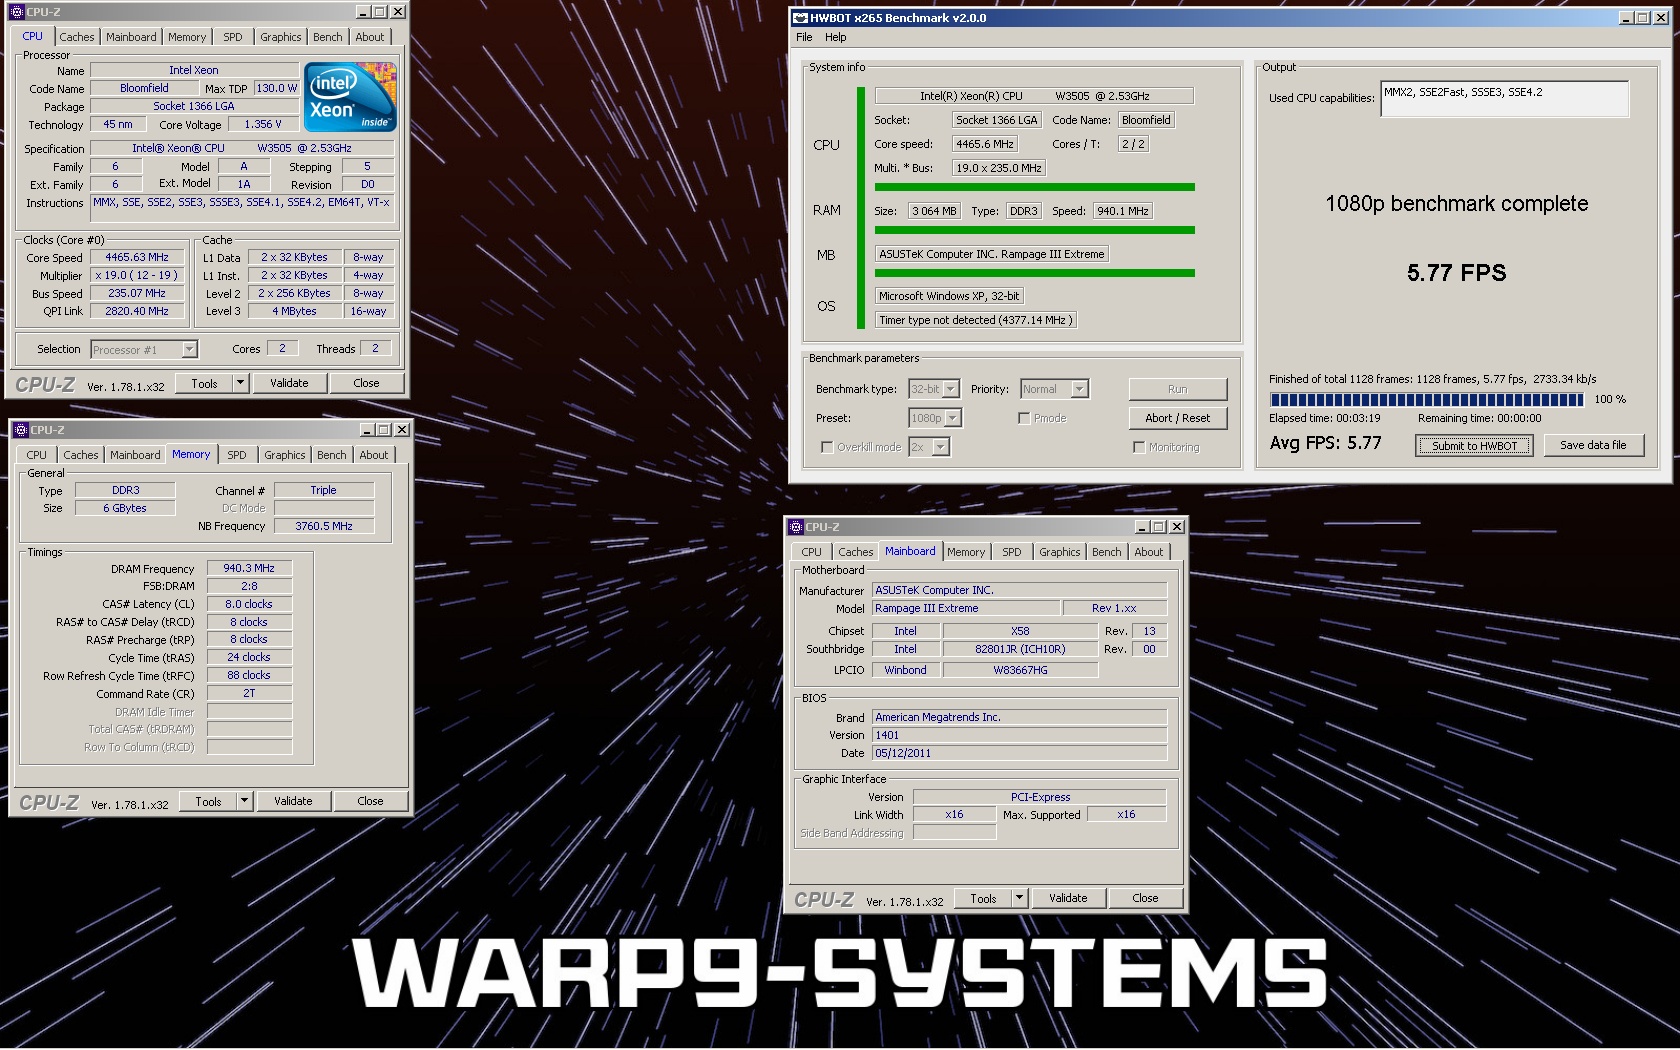Open CPU tab in CPU-Z Mainboard window

click(x=811, y=552)
